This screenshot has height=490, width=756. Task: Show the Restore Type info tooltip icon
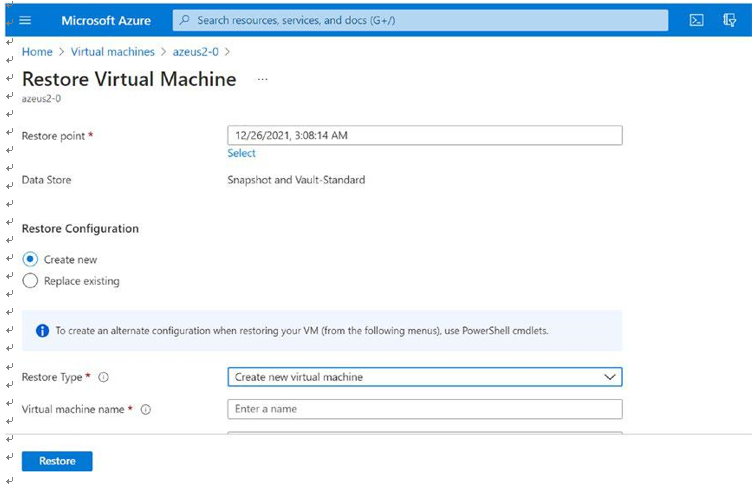coord(103,377)
